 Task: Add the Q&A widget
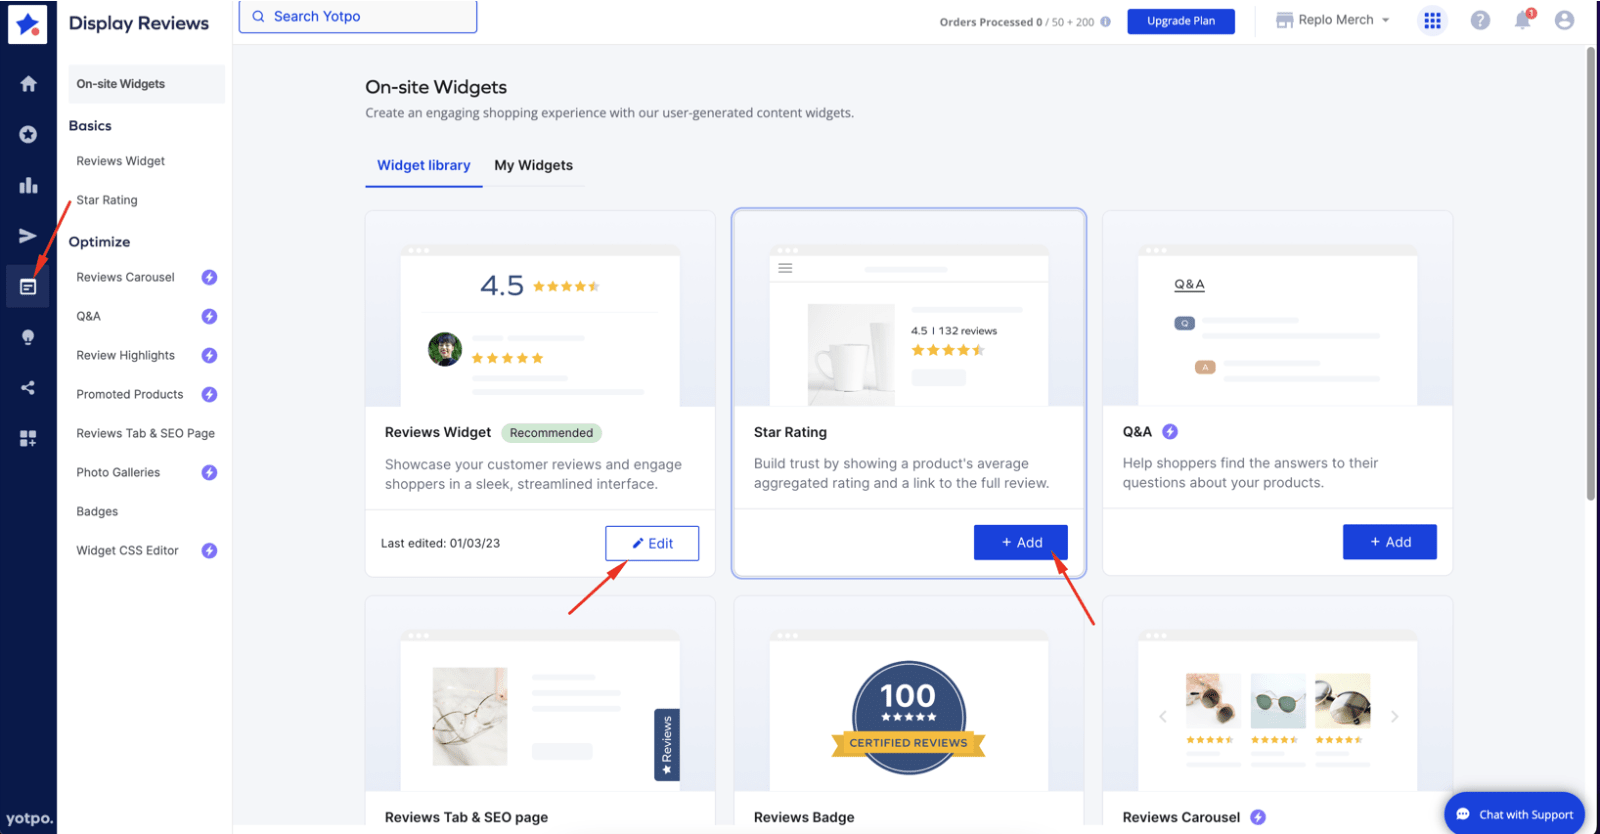(x=1390, y=542)
